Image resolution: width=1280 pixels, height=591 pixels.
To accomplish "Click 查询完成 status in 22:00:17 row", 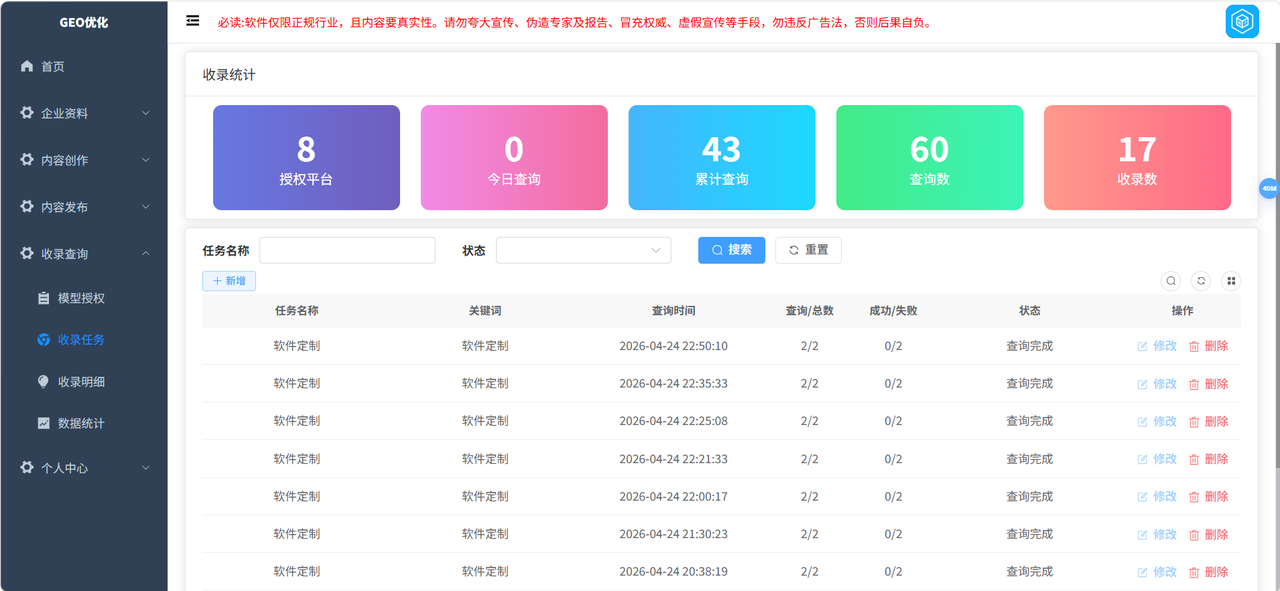I will click(x=1029, y=497).
